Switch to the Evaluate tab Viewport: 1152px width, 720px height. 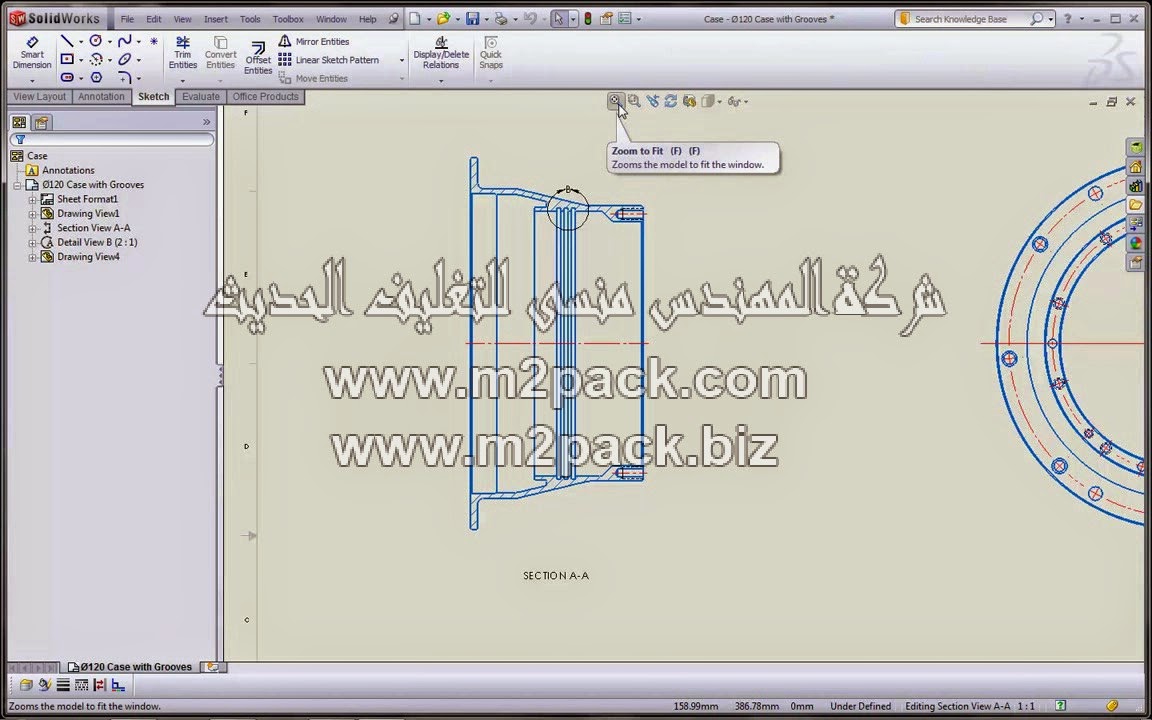click(201, 96)
